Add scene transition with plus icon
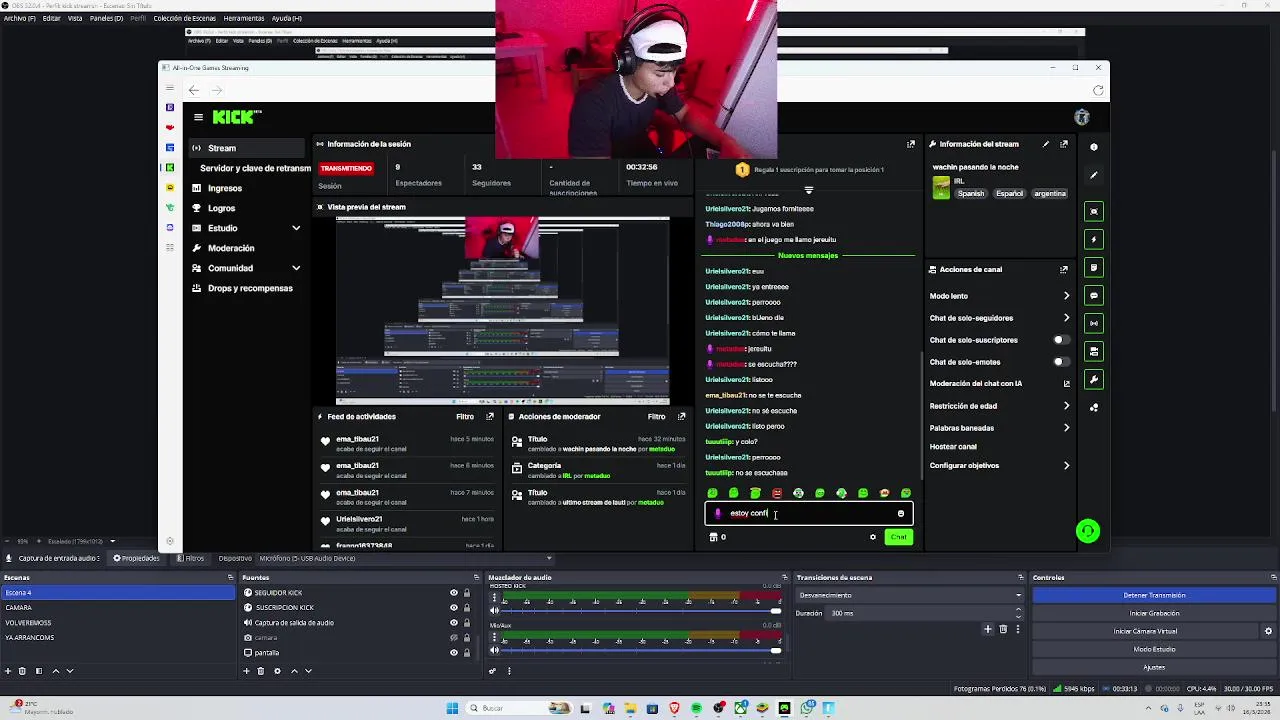Viewport: 1280px width, 720px height. coord(988,629)
